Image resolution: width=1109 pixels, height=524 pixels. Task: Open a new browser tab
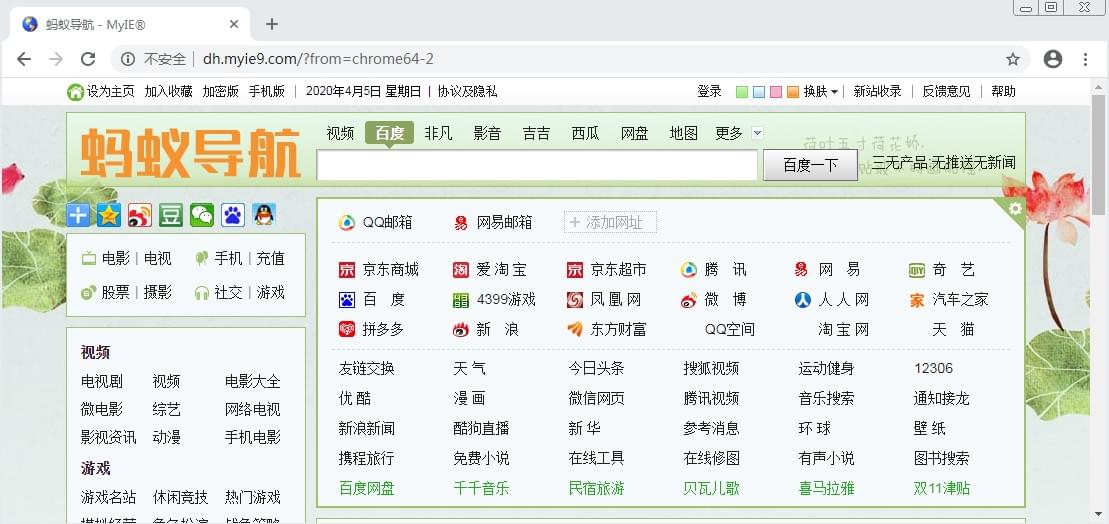[272, 25]
